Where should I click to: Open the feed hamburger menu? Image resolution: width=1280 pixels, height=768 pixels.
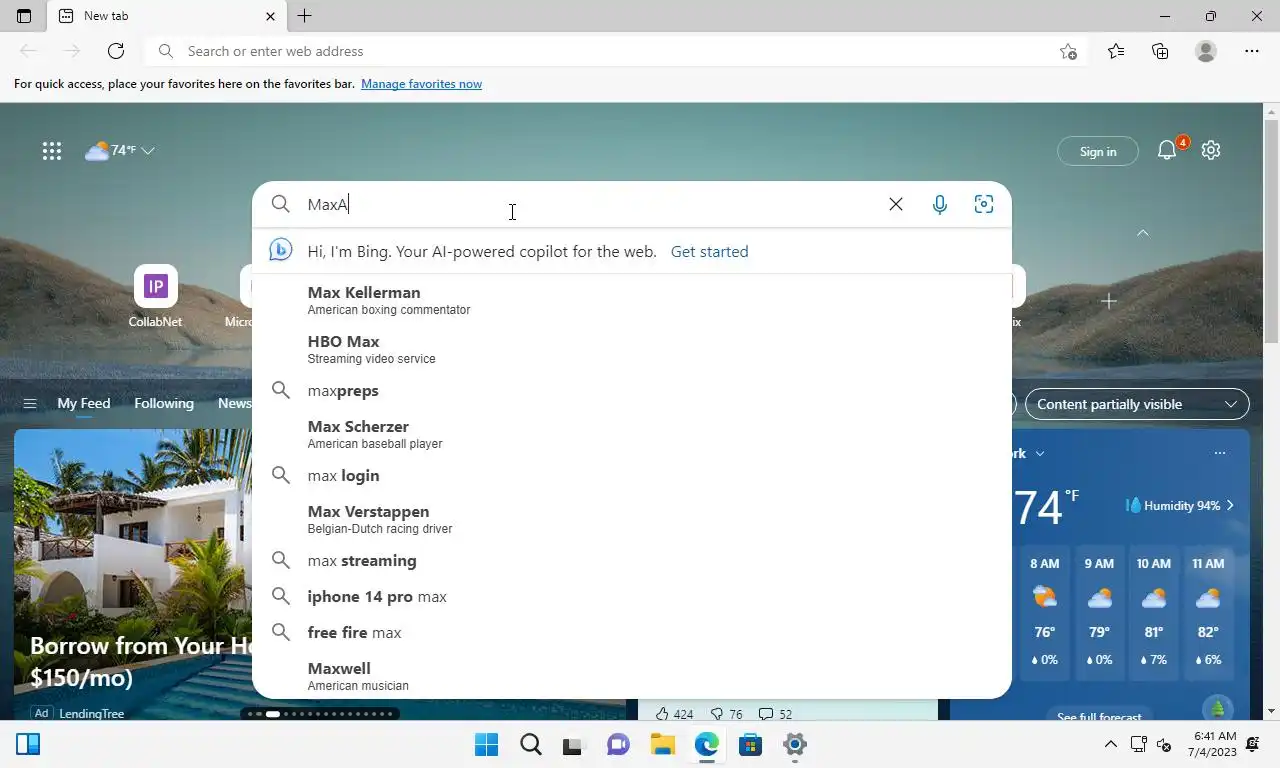[30, 404]
